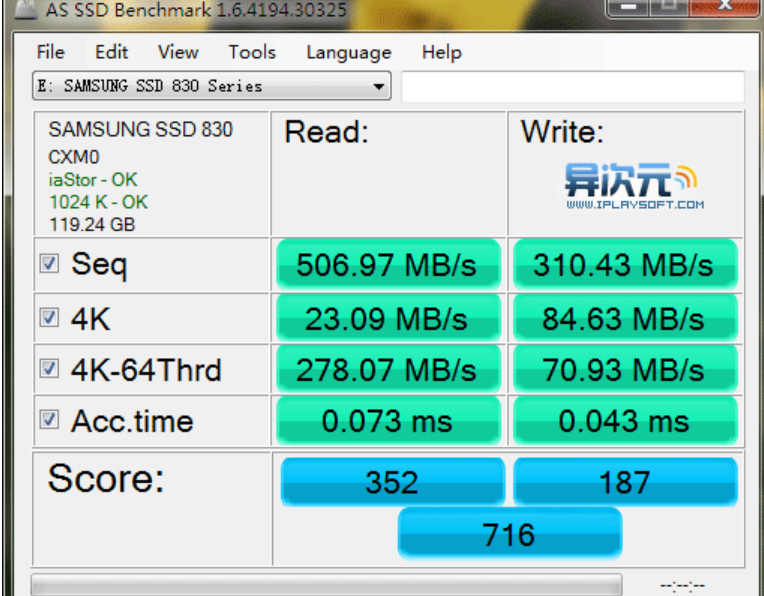Uncheck the 4K-64Thrd test checkbox
The height and width of the screenshot is (596, 764).
[48, 369]
